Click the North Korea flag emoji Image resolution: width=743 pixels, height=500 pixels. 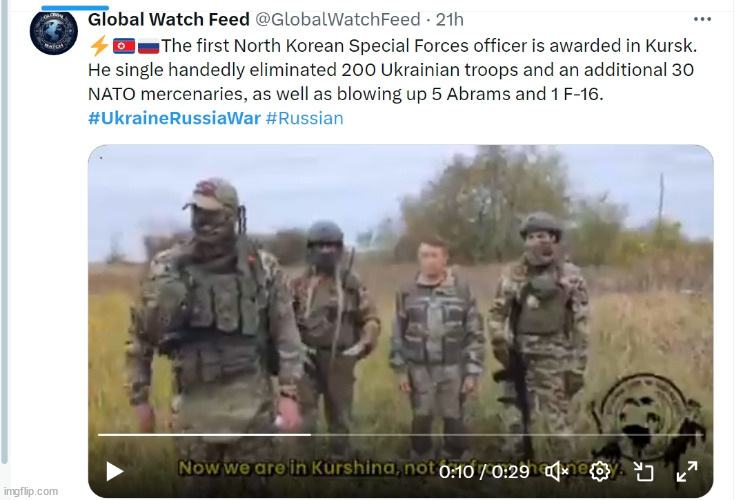click(x=124, y=46)
